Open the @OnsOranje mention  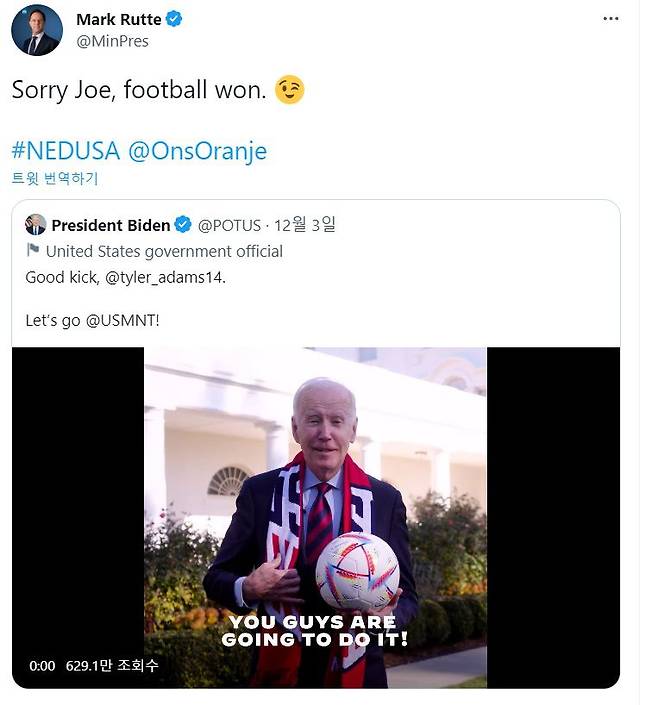(x=199, y=151)
